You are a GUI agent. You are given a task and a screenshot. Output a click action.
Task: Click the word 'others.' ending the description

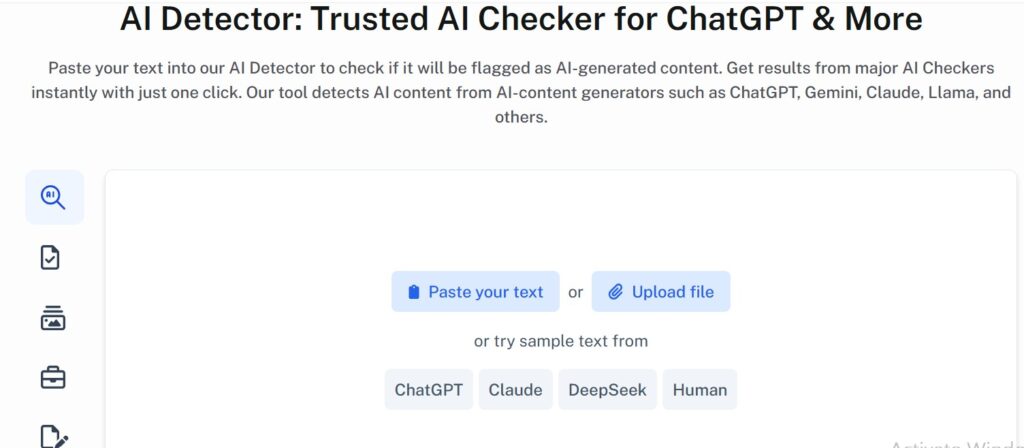coord(521,117)
